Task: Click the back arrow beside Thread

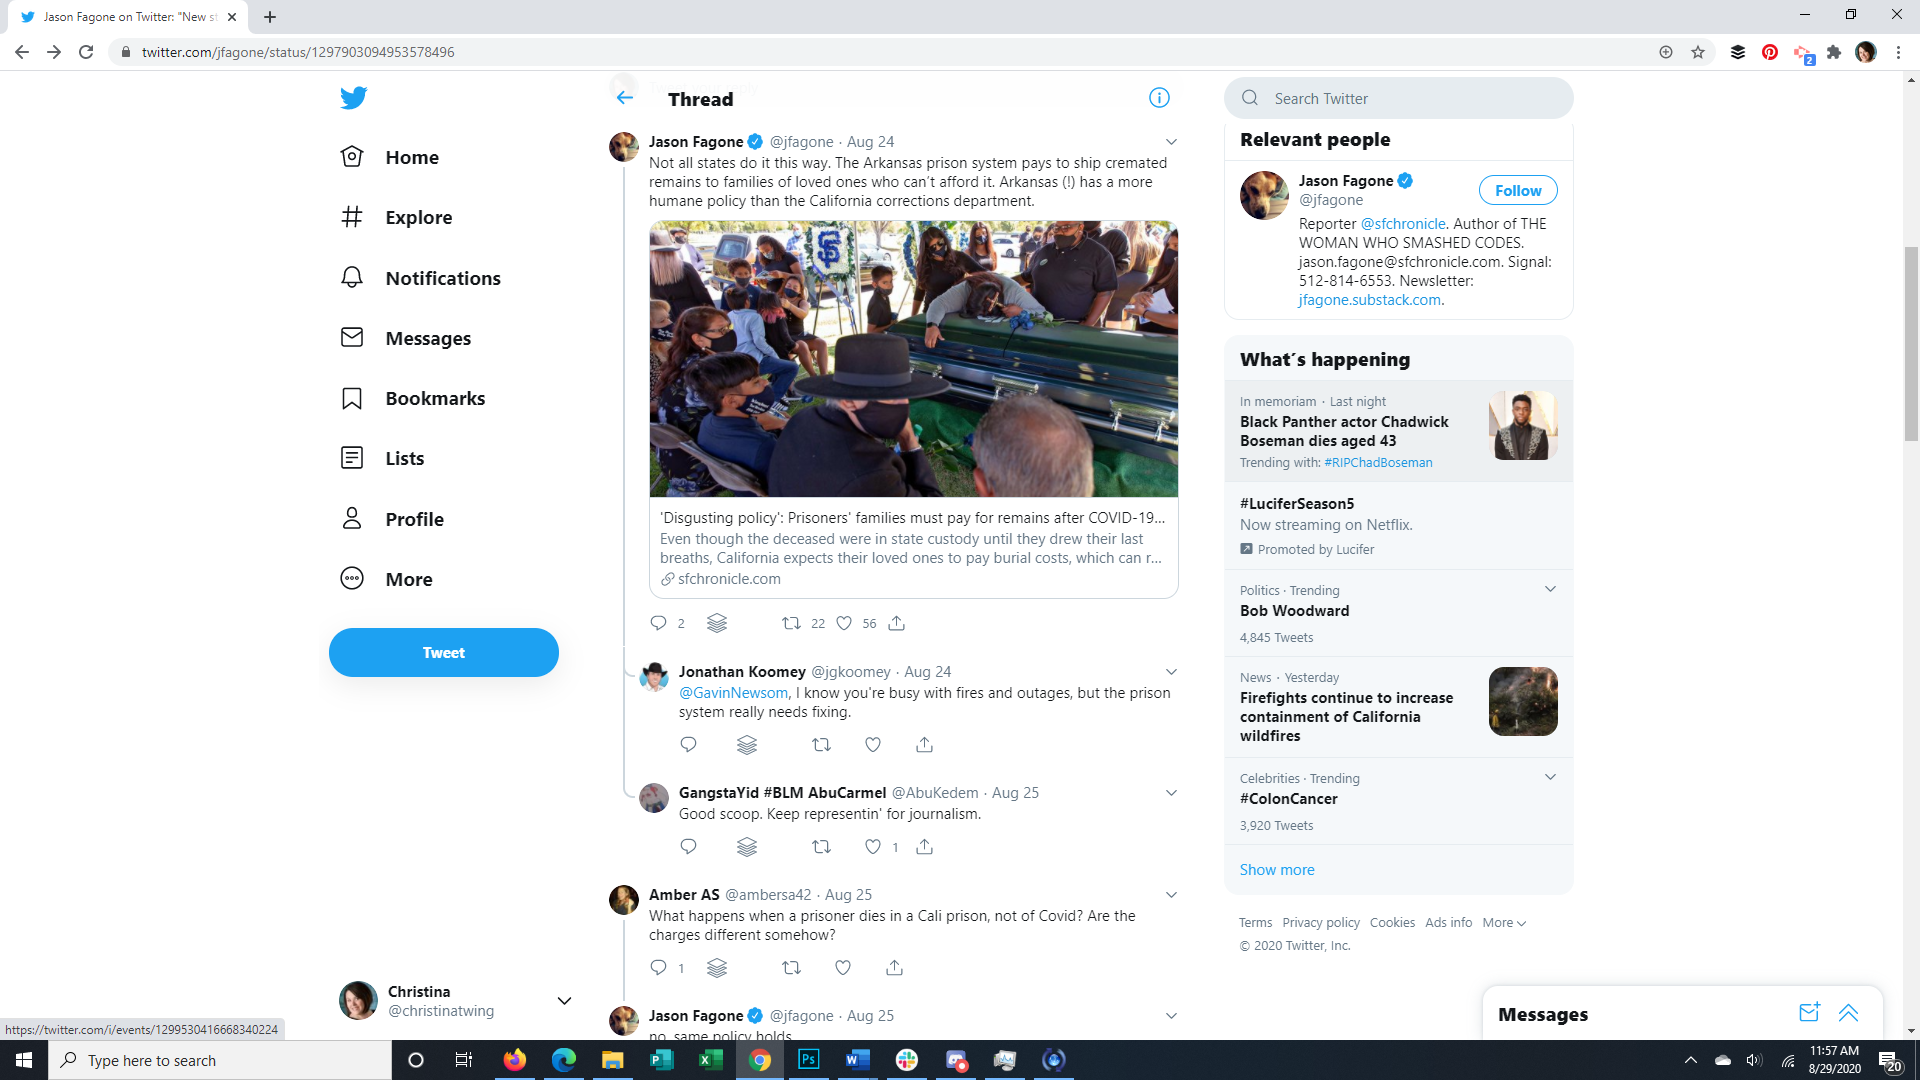Action: pyautogui.click(x=625, y=98)
